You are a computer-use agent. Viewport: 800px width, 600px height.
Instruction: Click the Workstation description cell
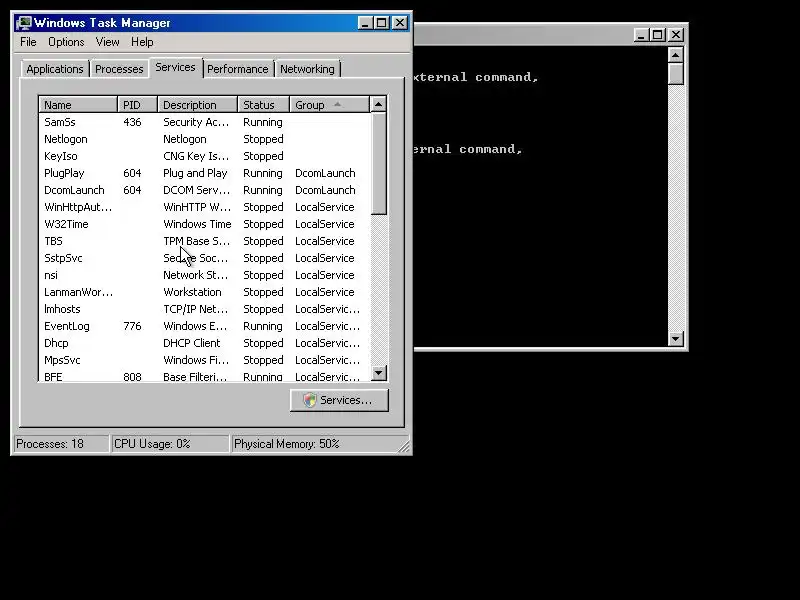(x=192, y=292)
